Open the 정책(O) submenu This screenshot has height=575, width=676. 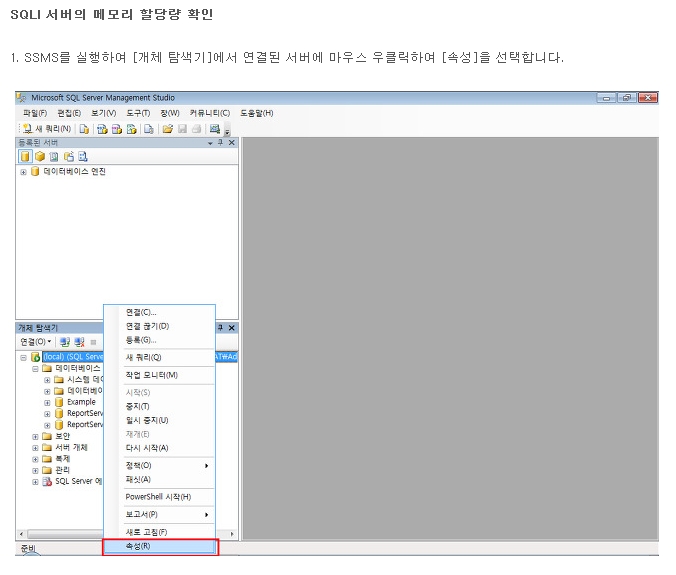click(x=159, y=466)
